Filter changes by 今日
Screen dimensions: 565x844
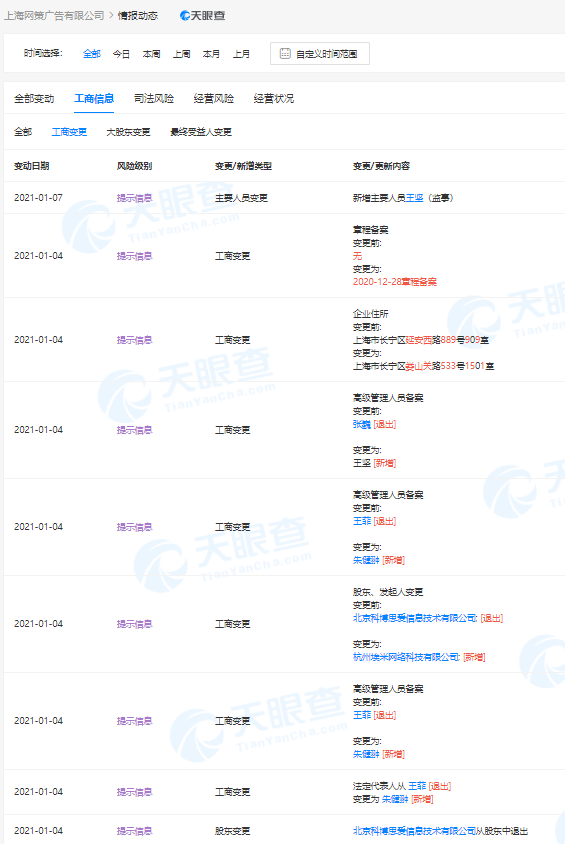pos(121,54)
